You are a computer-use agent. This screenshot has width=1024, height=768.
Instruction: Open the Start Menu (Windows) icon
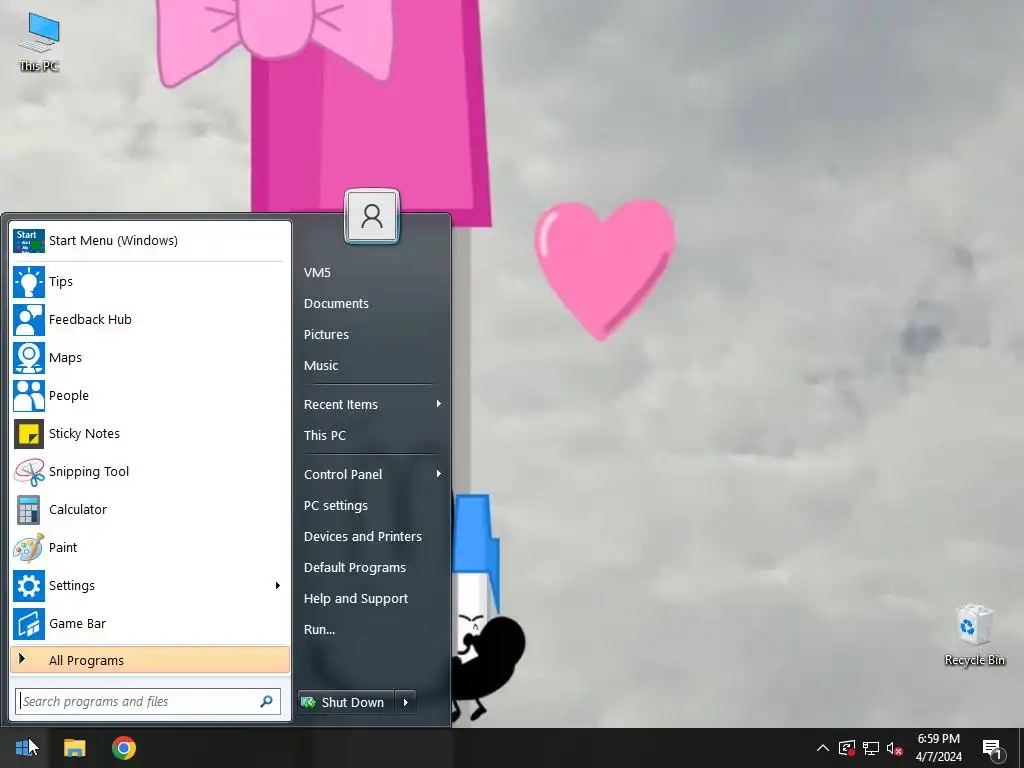[x=29, y=240]
